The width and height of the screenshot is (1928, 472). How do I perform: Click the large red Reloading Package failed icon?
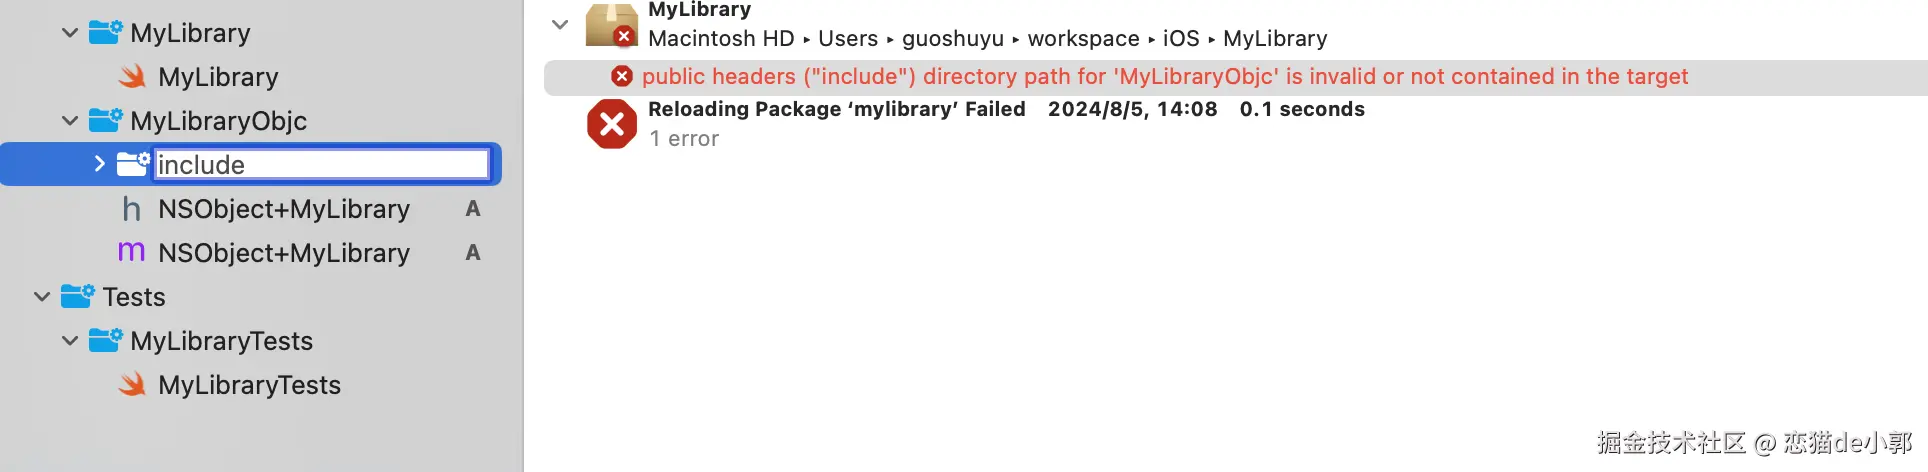pos(611,124)
